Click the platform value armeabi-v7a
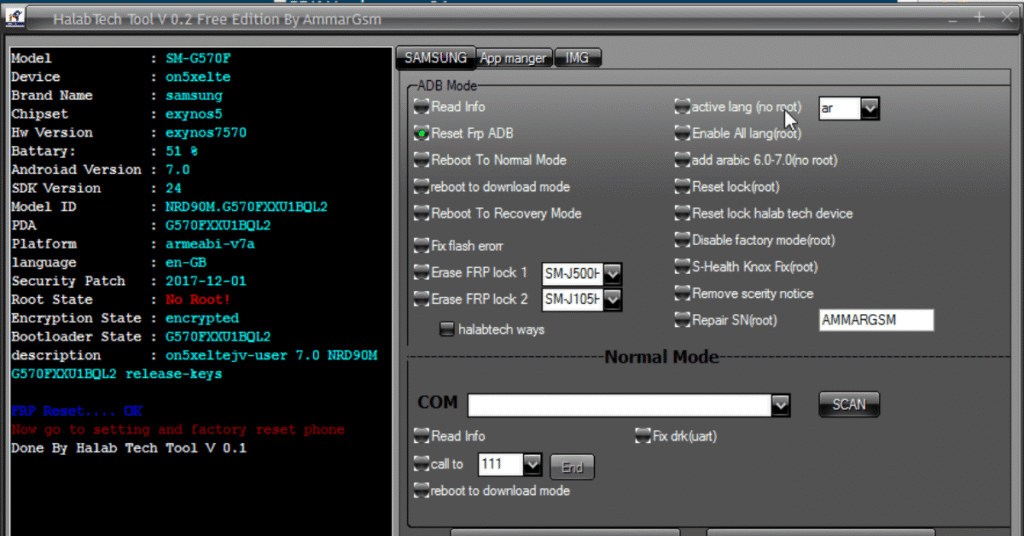 (x=210, y=244)
